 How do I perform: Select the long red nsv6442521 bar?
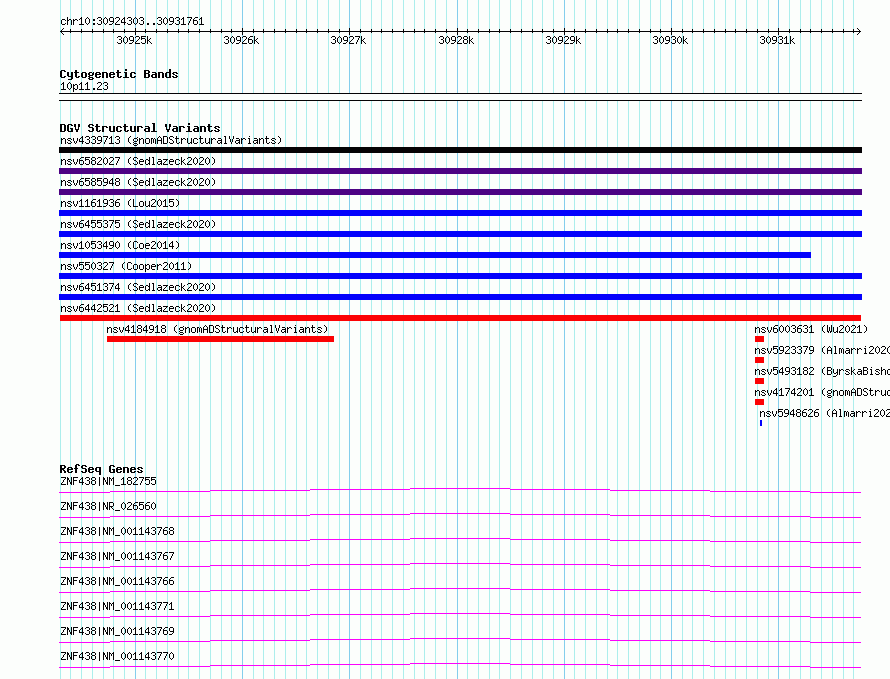click(460, 318)
